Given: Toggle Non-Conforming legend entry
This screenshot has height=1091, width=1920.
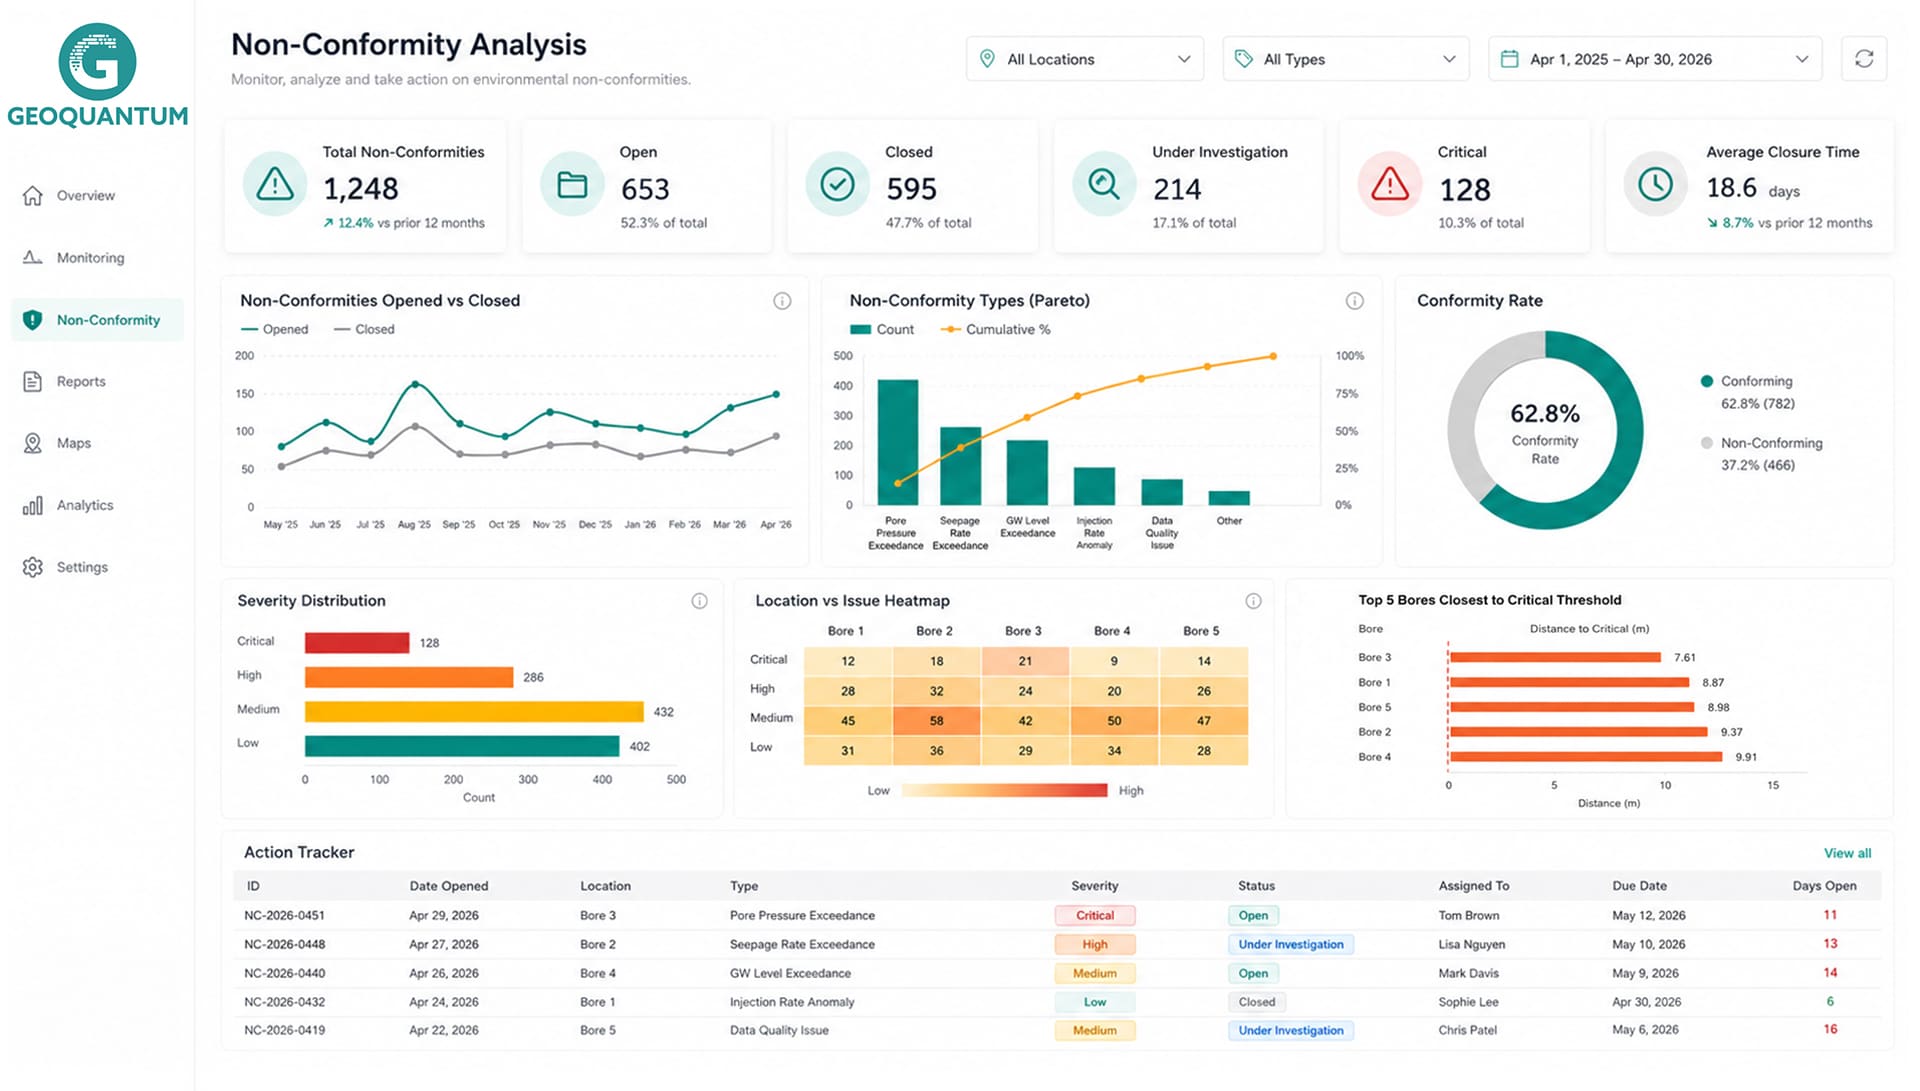Looking at the screenshot, I should pos(1761,443).
